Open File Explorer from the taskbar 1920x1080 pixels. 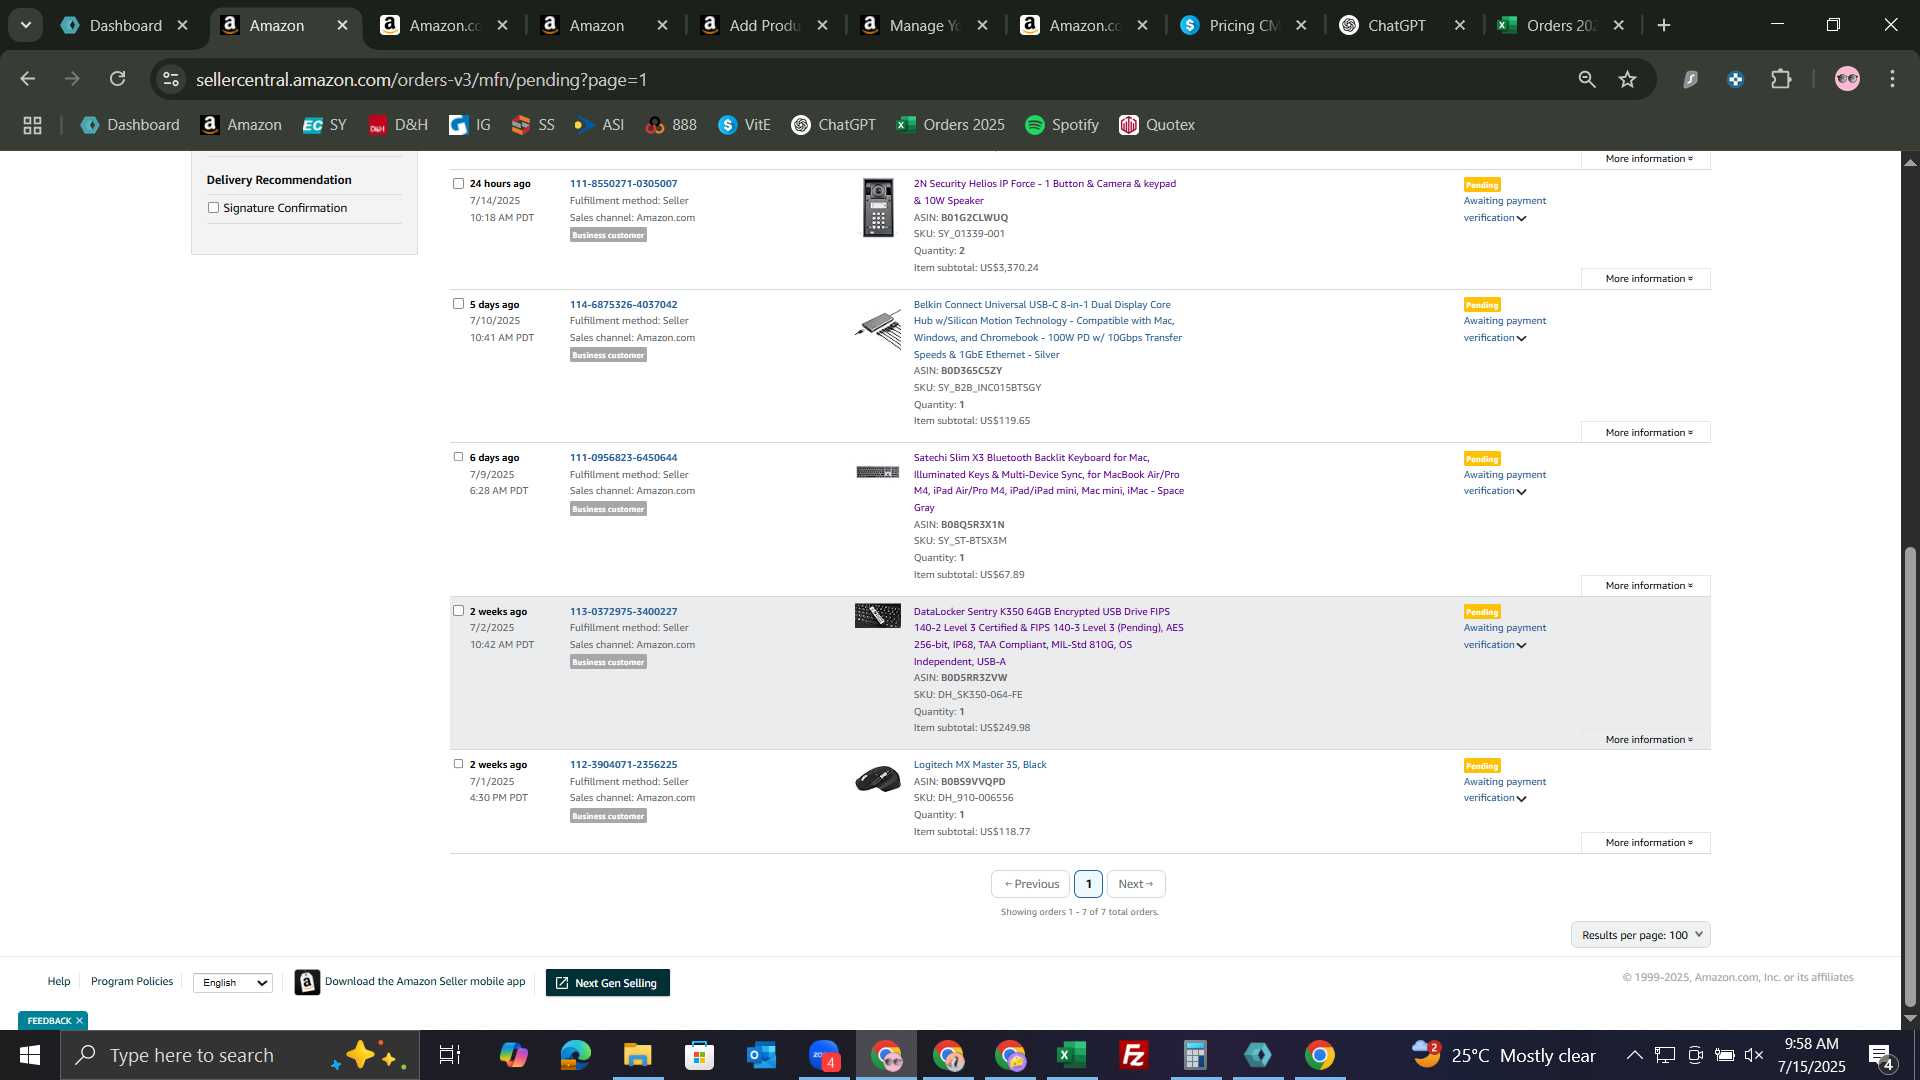point(637,1055)
